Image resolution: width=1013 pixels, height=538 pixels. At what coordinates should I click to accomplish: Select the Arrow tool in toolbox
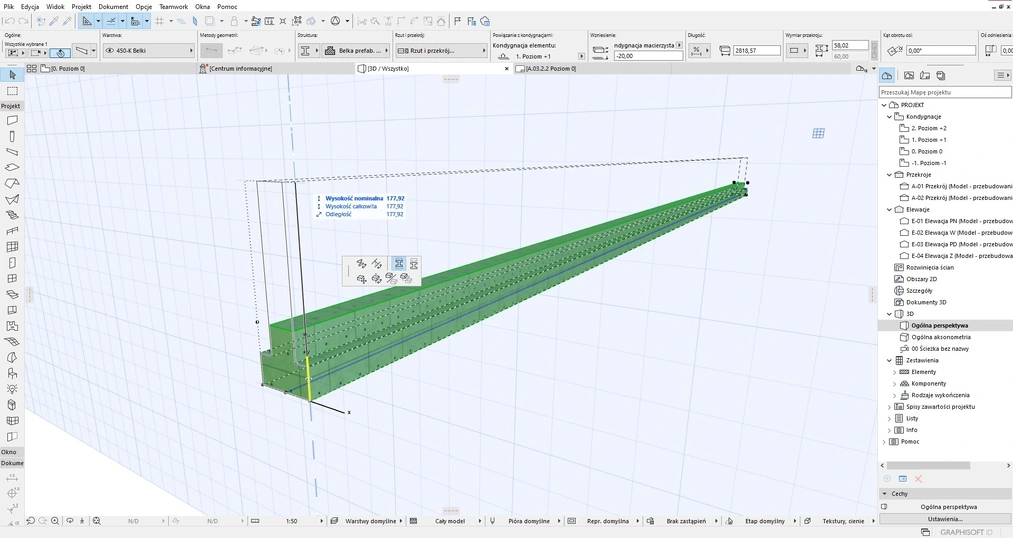click(12, 75)
